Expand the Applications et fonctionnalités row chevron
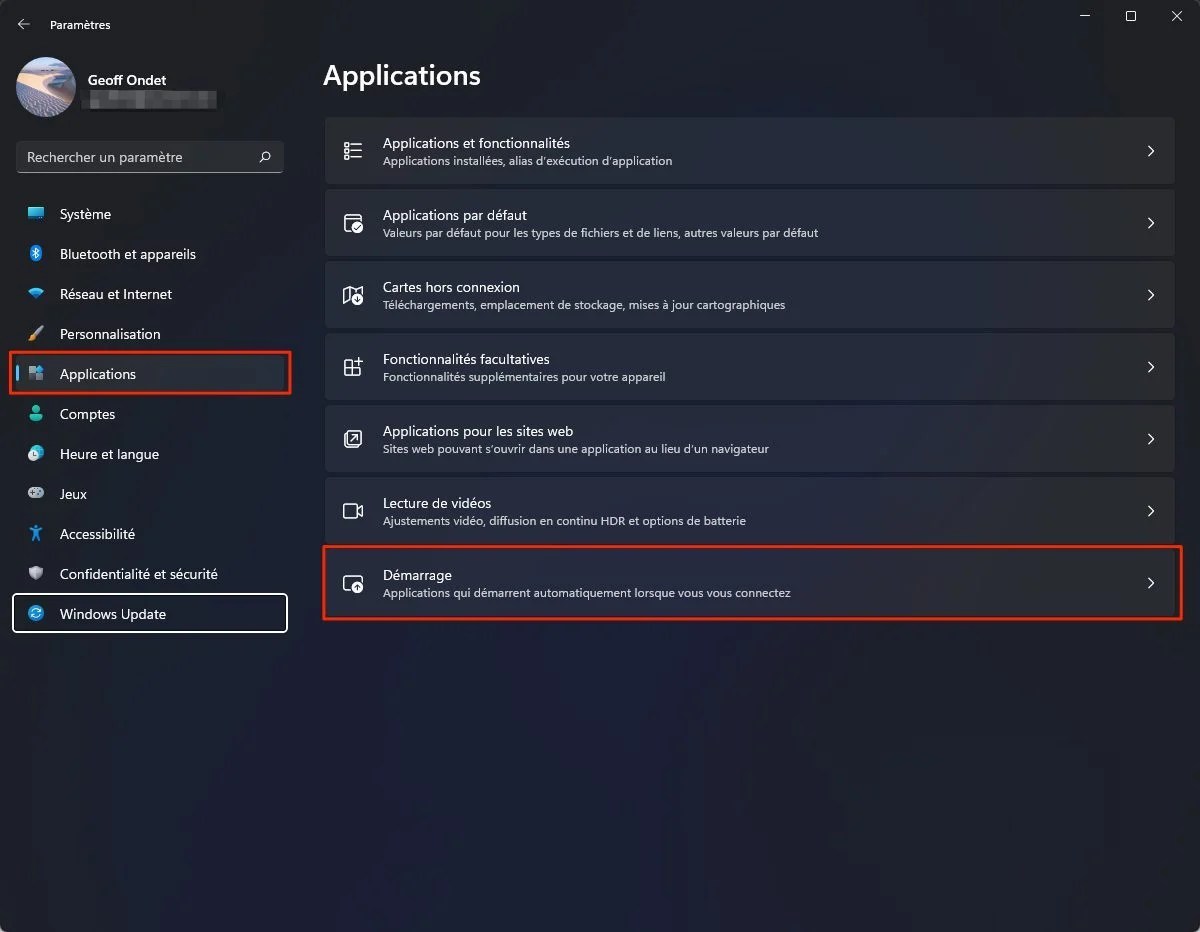Image resolution: width=1200 pixels, height=932 pixels. tap(1151, 150)
